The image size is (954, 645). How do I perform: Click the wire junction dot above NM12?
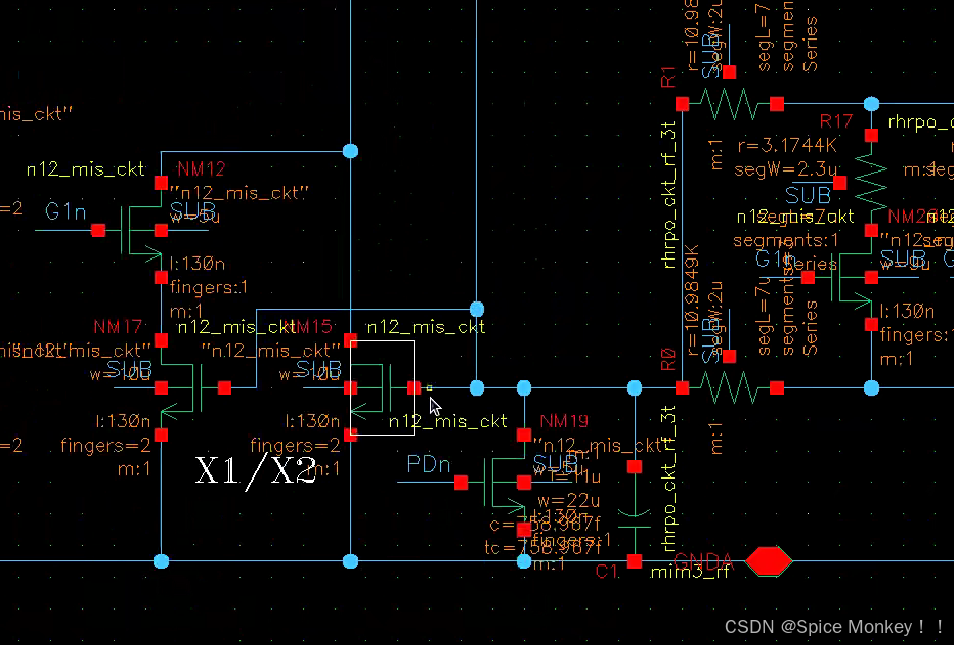click(x=350, y=151)
